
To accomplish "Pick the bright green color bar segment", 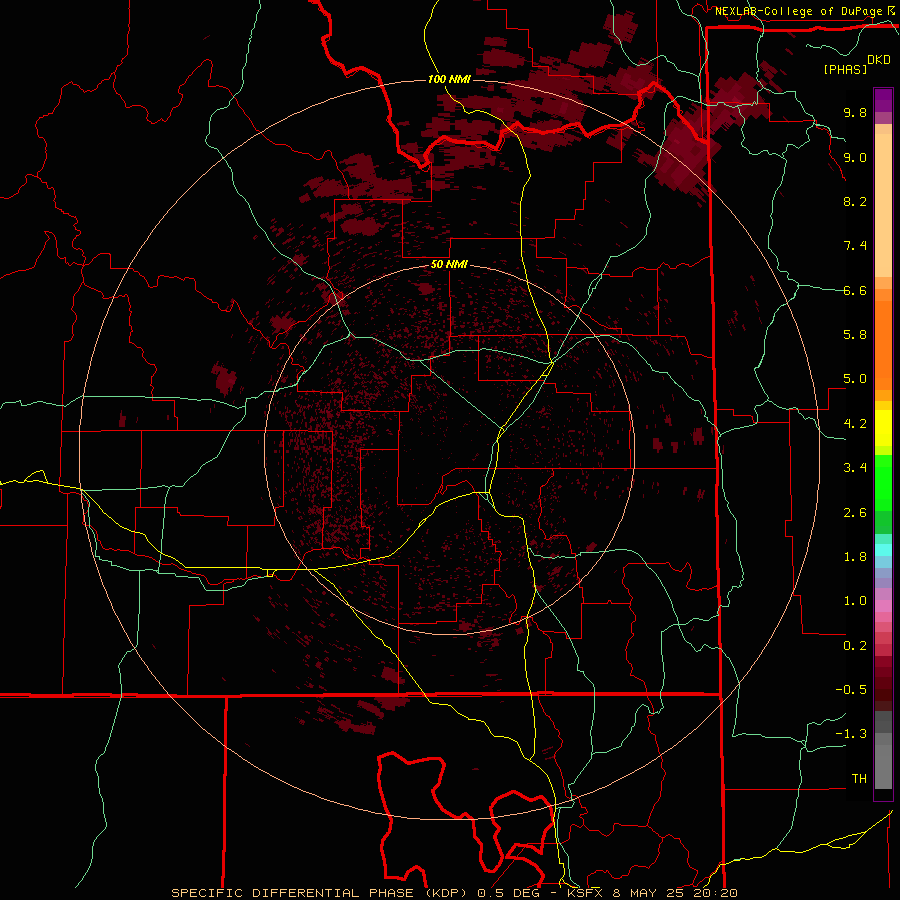I will tap(883, 483).
